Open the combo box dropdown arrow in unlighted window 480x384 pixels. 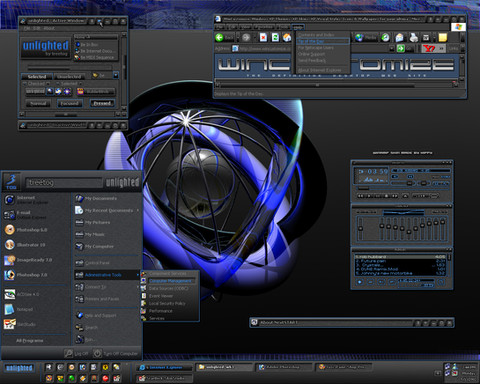click(x=115, y=76)
